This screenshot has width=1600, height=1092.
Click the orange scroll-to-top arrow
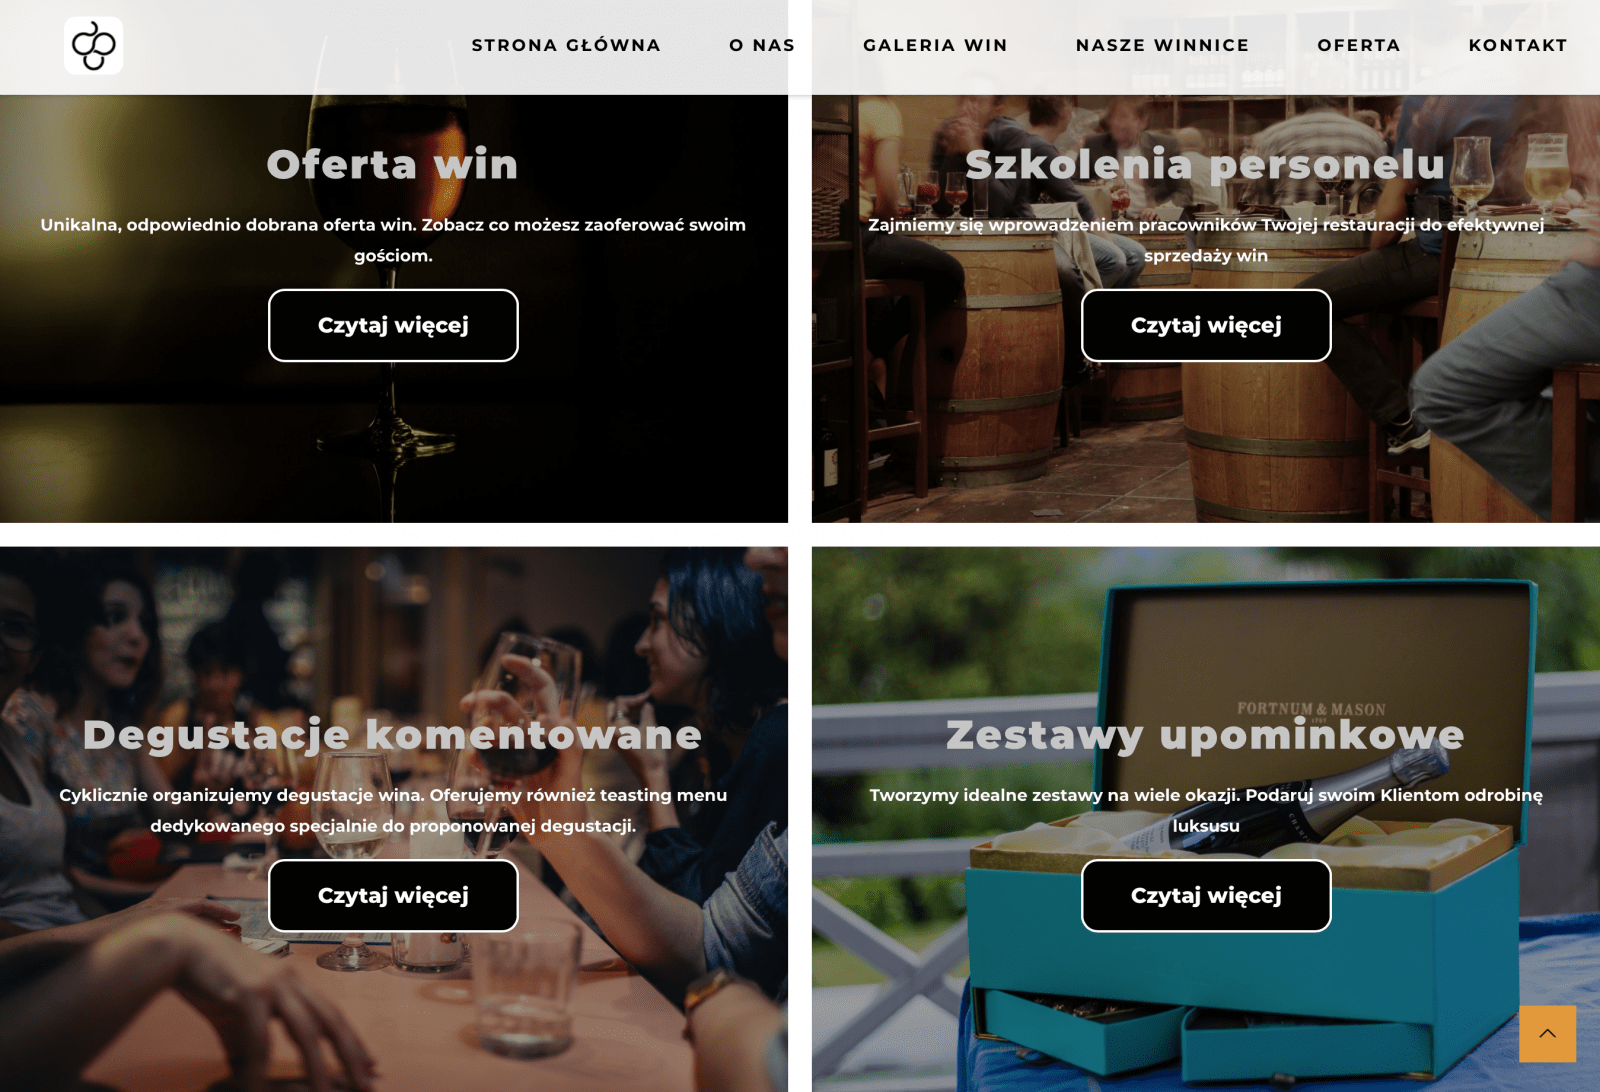tap(1547, 1033)
